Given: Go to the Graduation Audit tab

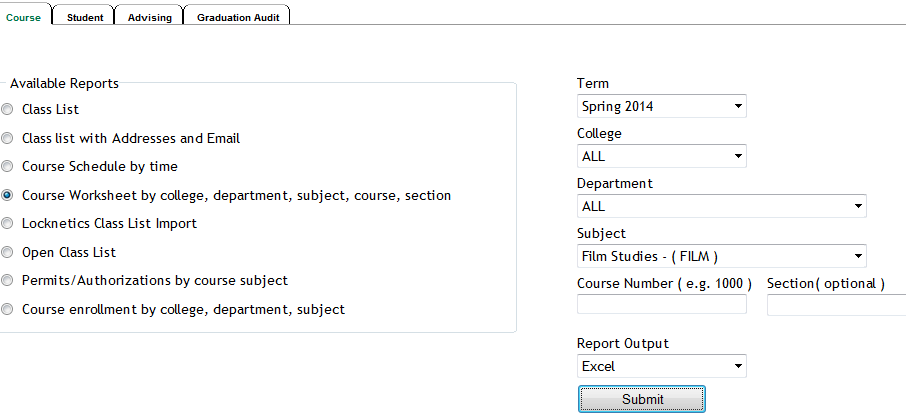Looking at the screenshot, I should tap(238, 17).
